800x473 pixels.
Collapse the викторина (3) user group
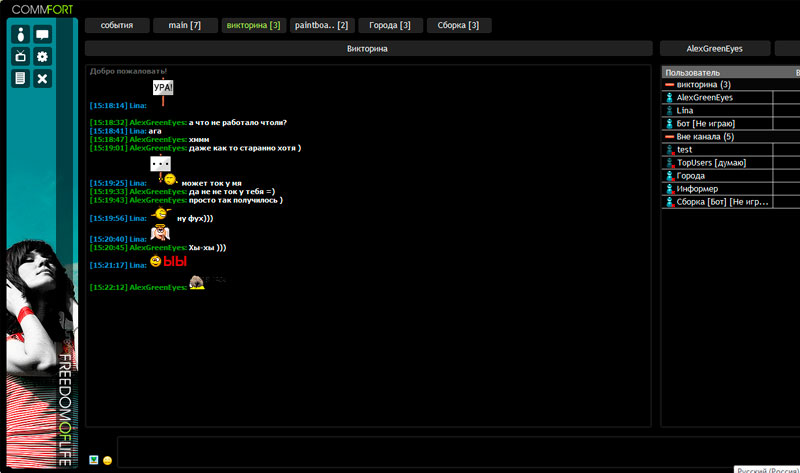670,85
